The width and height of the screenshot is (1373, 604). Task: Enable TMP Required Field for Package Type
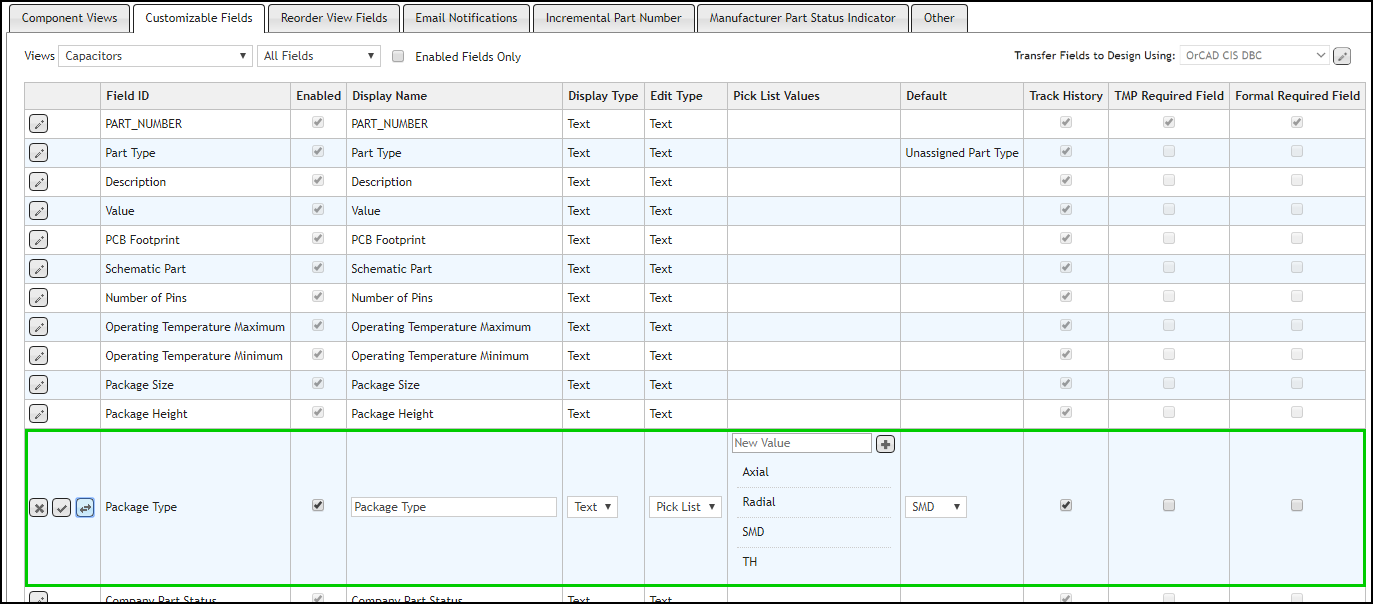(1168, 506)
